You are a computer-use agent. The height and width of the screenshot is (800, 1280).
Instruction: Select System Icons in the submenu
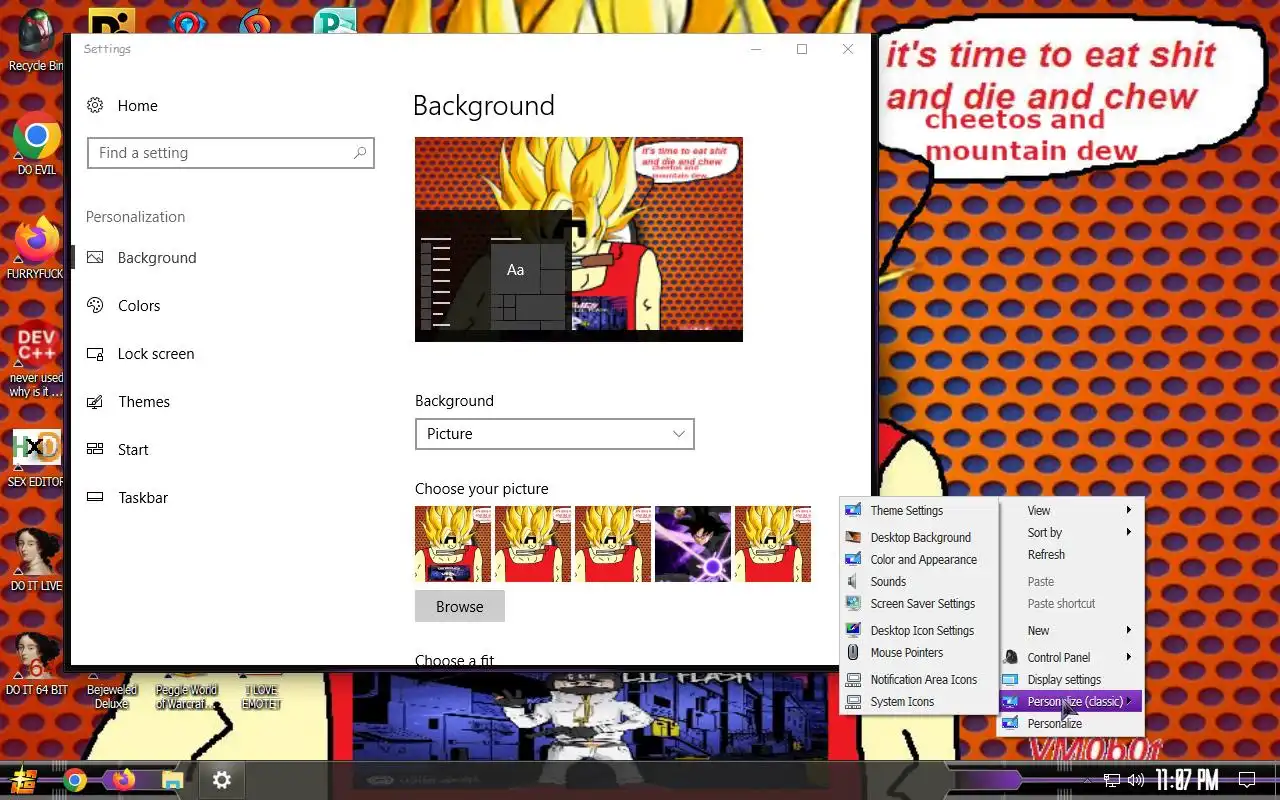point(919,702)
